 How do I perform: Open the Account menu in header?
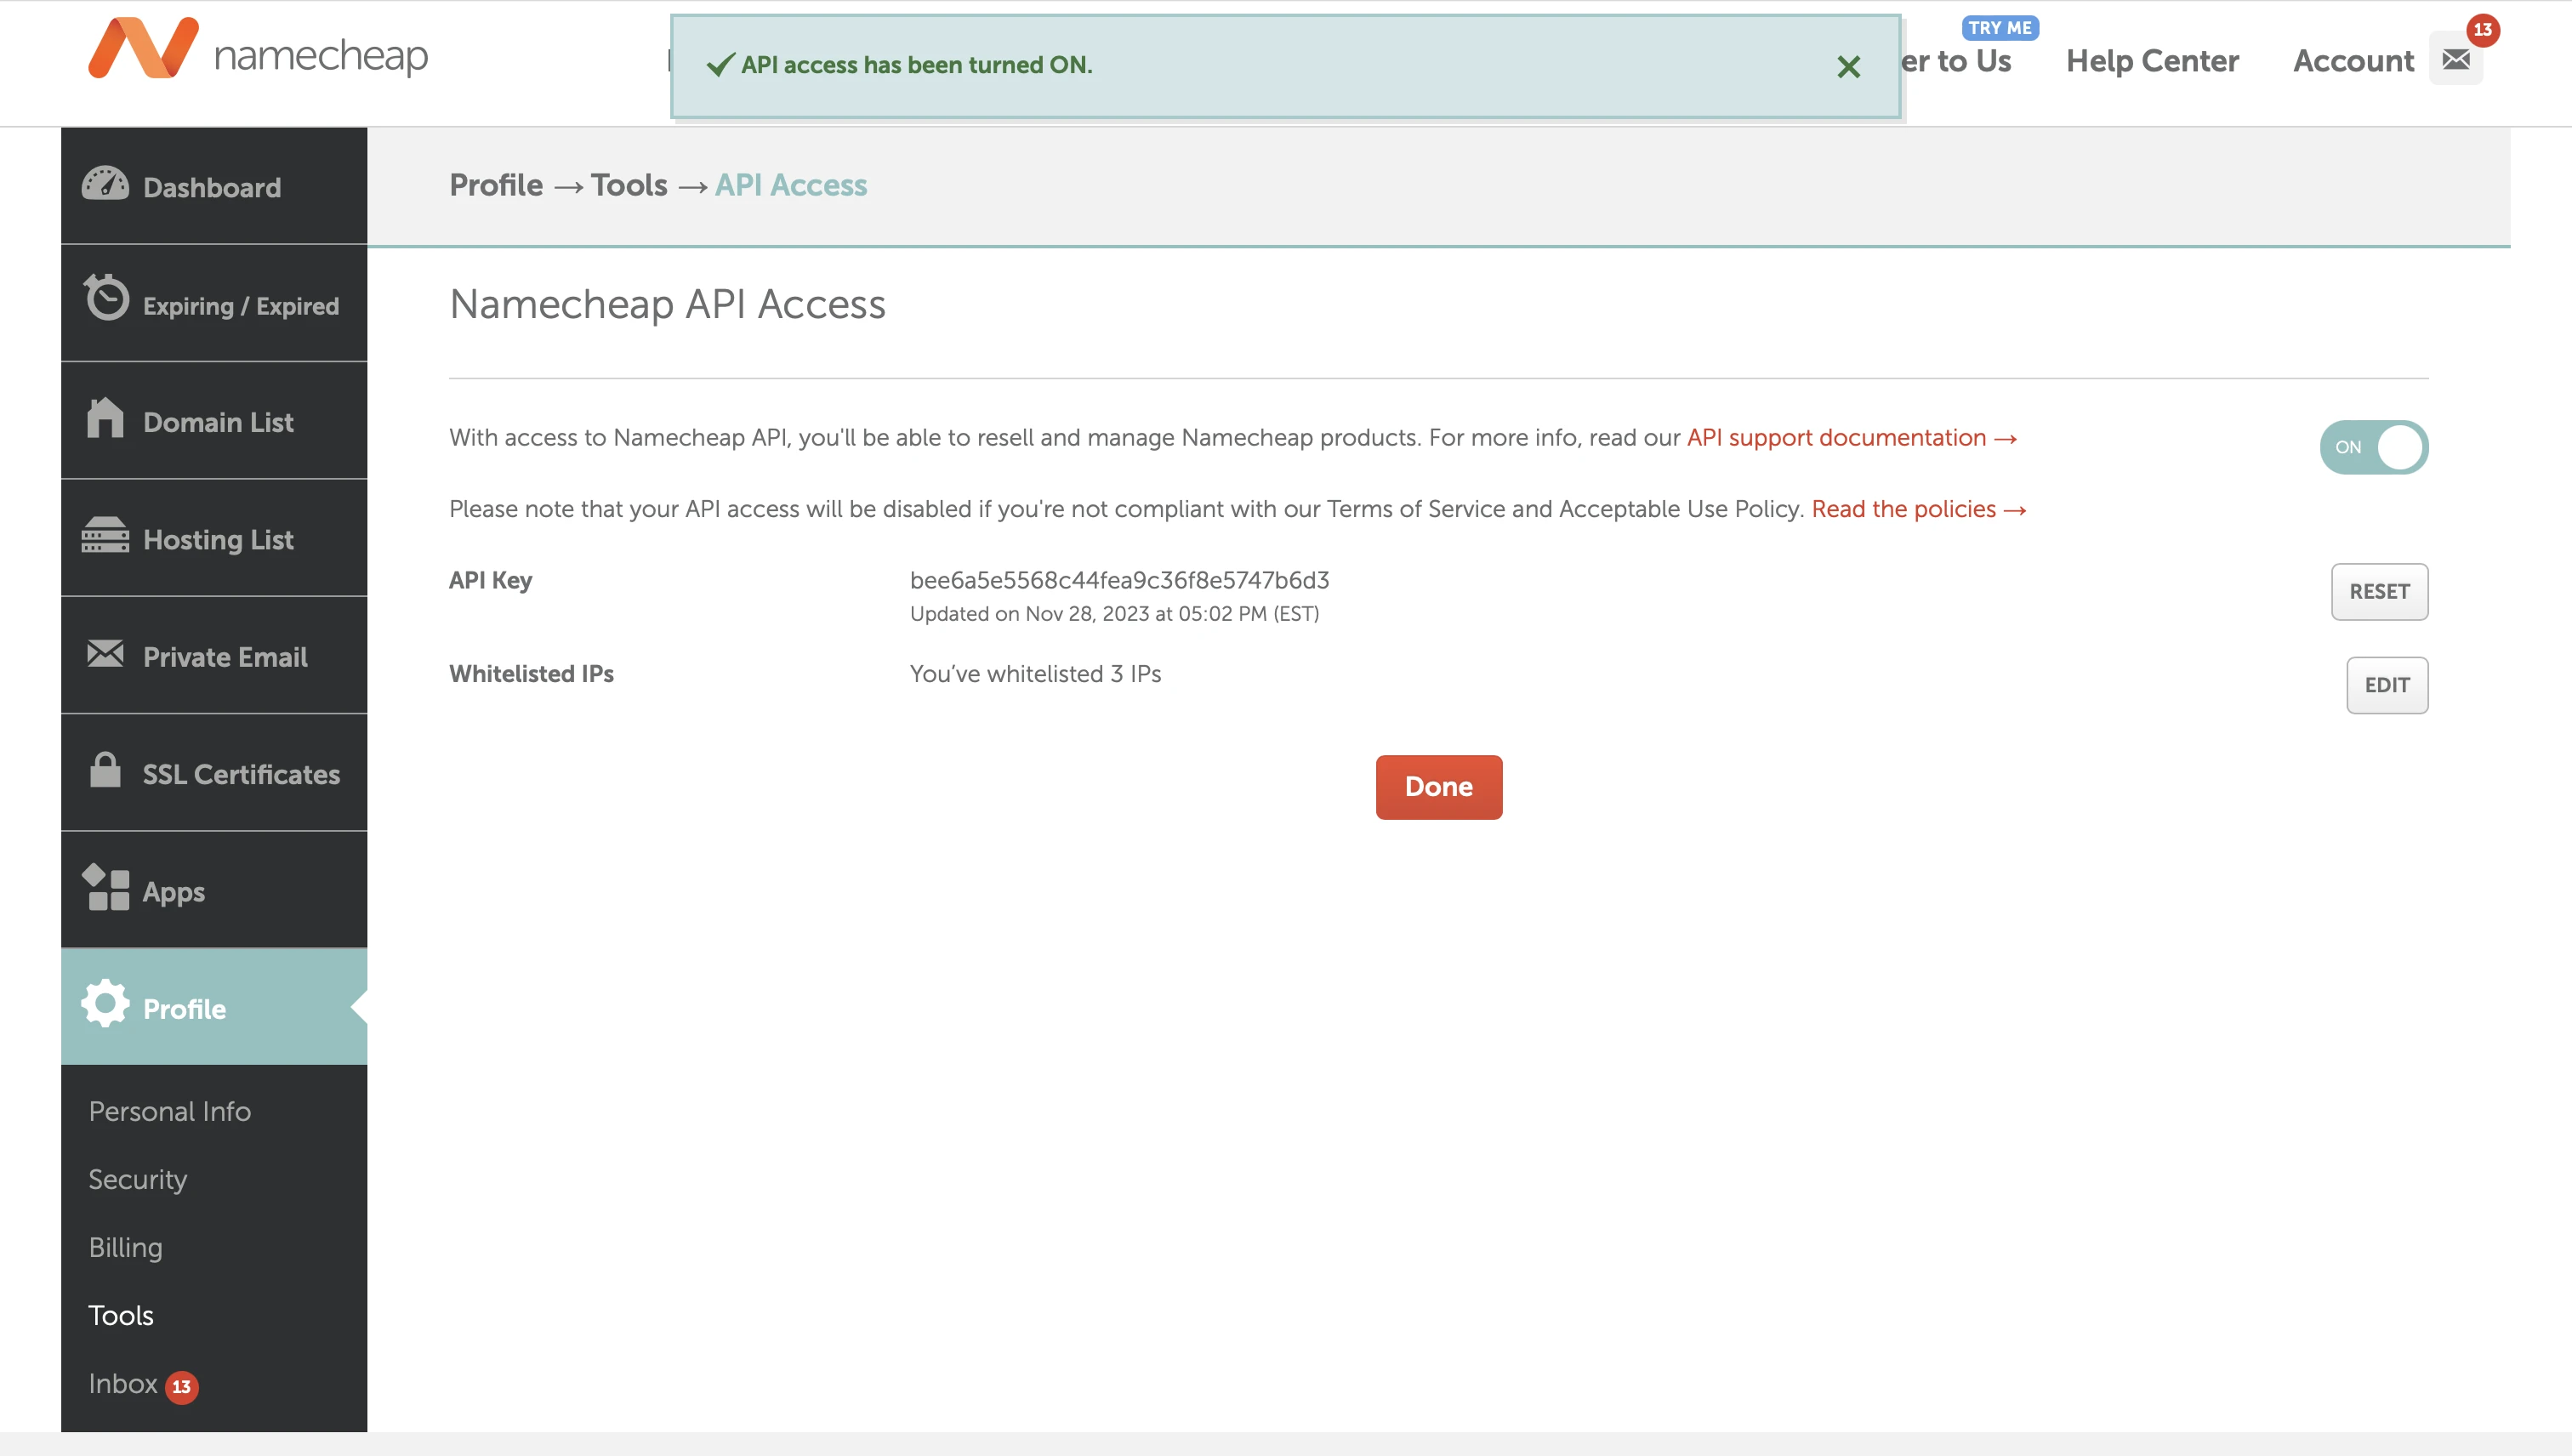coord(2353,60)
